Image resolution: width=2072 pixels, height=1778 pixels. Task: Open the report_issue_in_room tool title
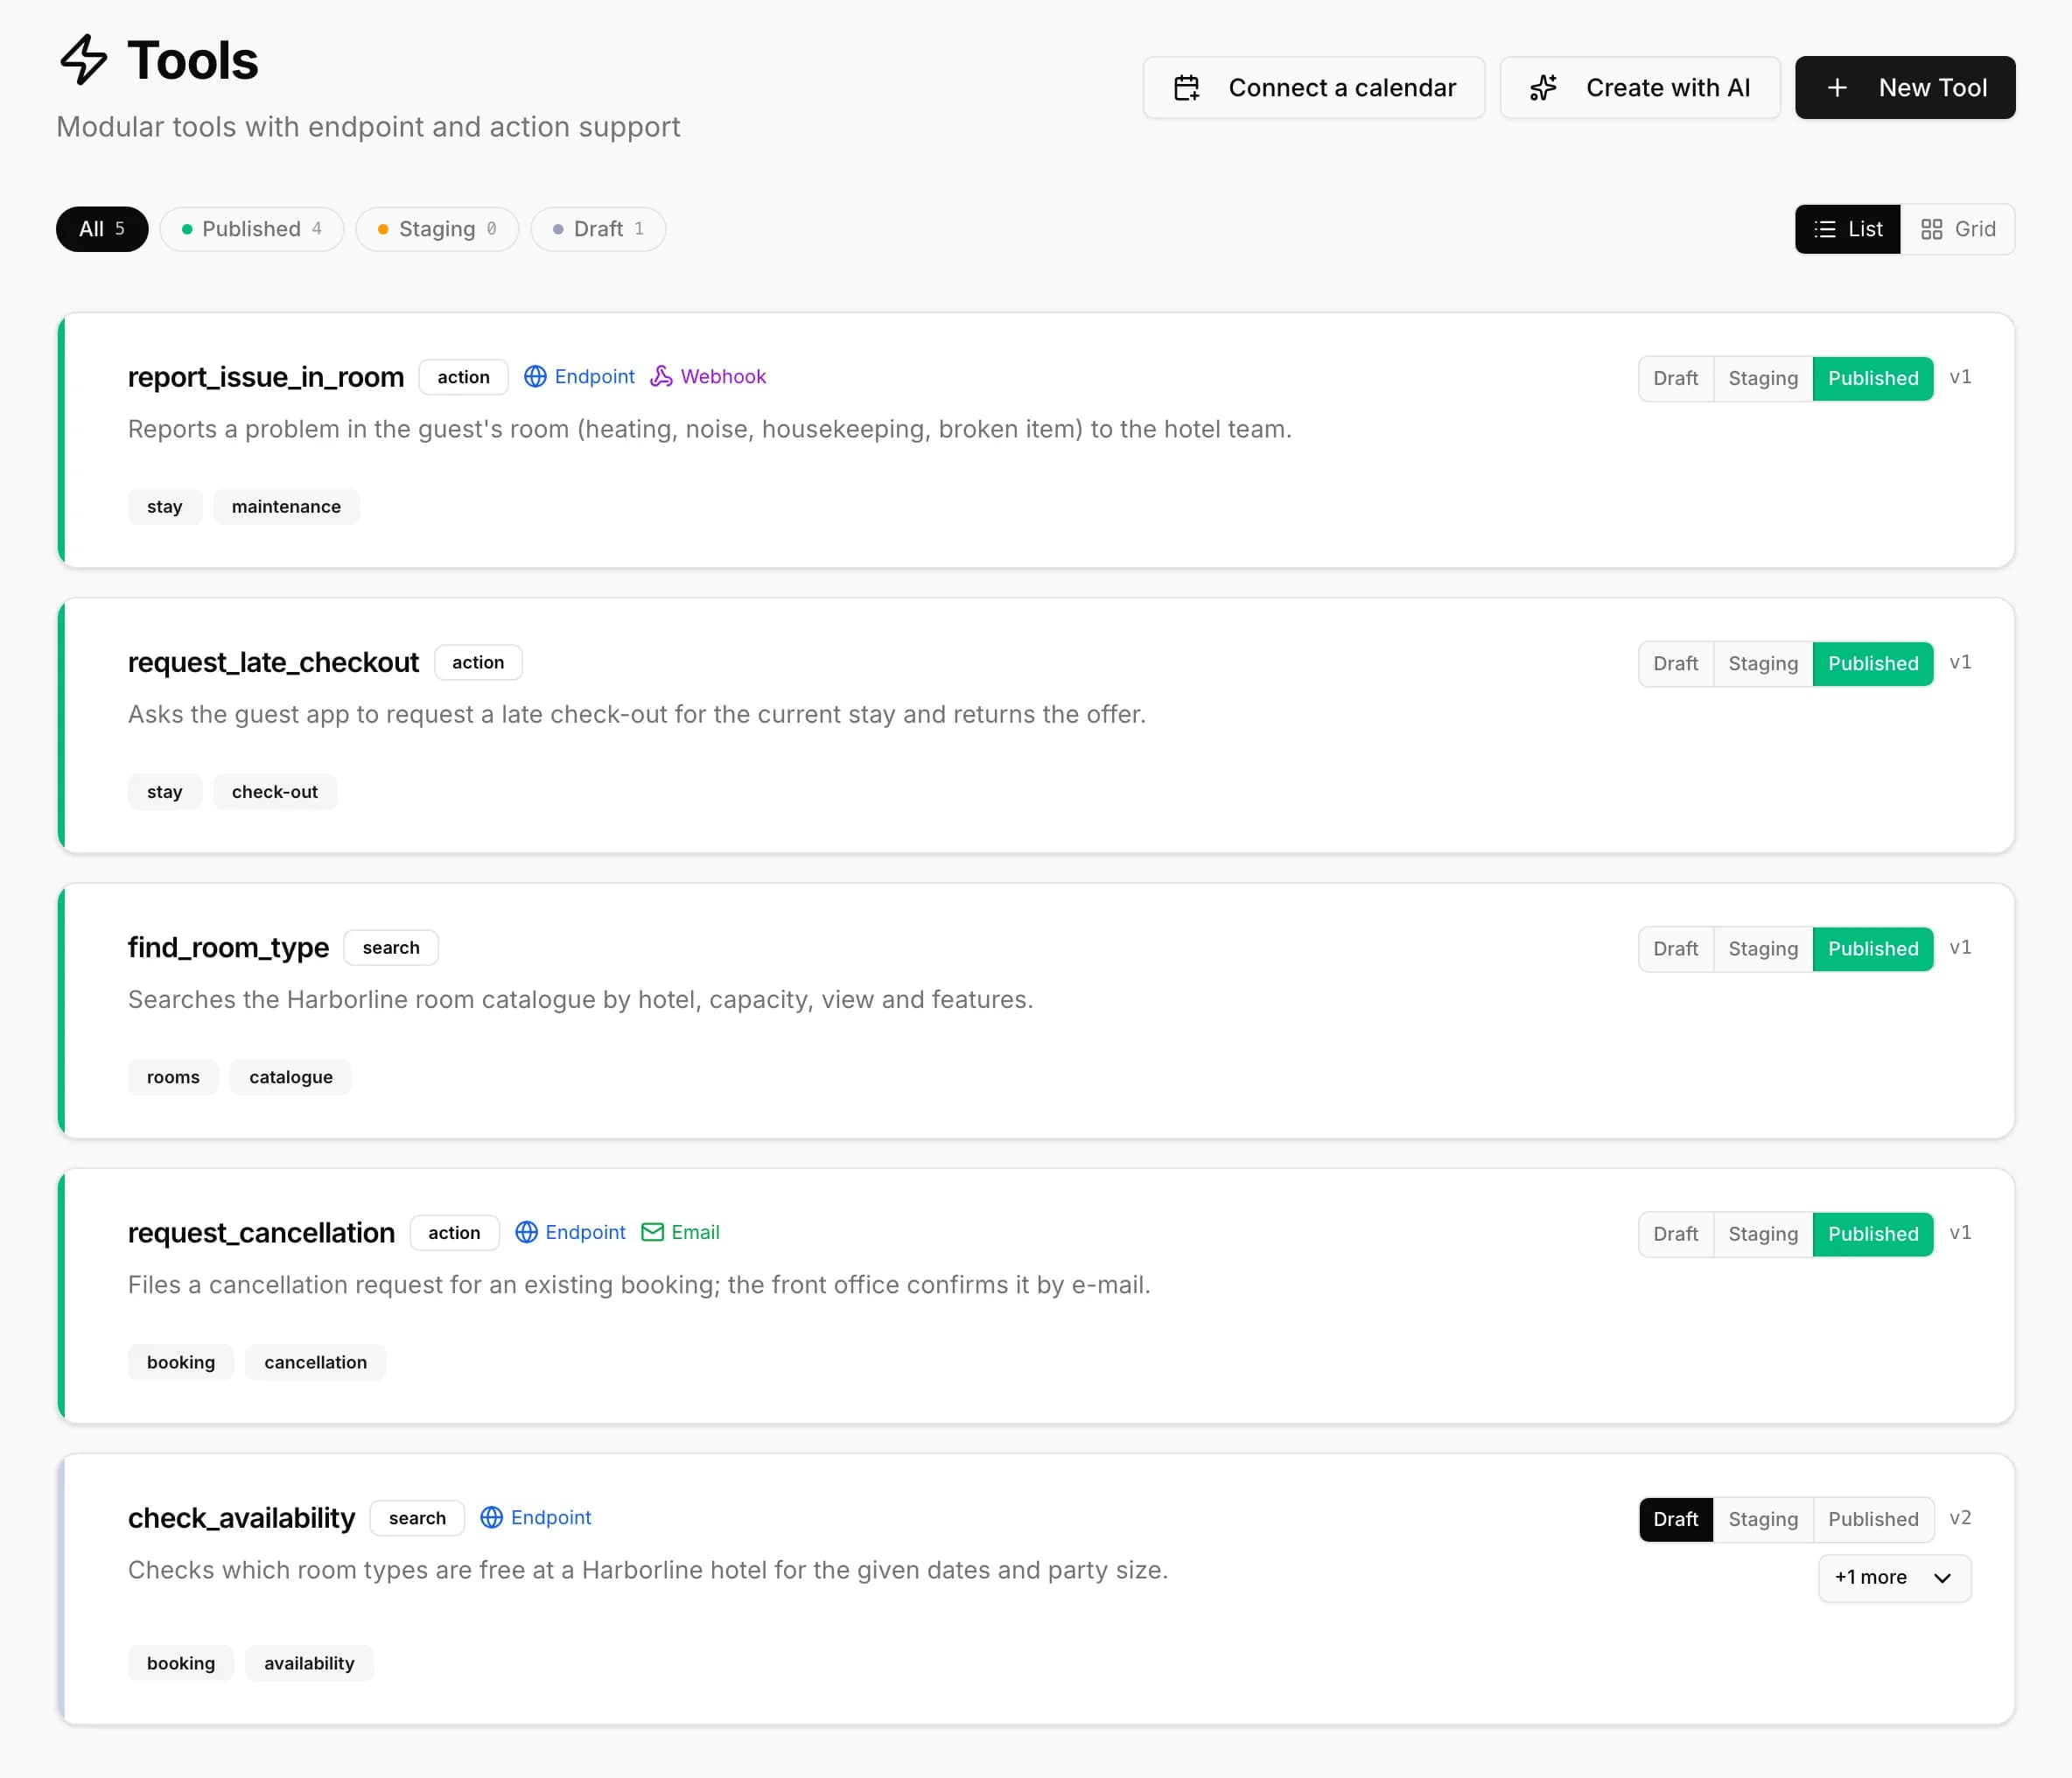pyautogui.click(x=266, y=377)
